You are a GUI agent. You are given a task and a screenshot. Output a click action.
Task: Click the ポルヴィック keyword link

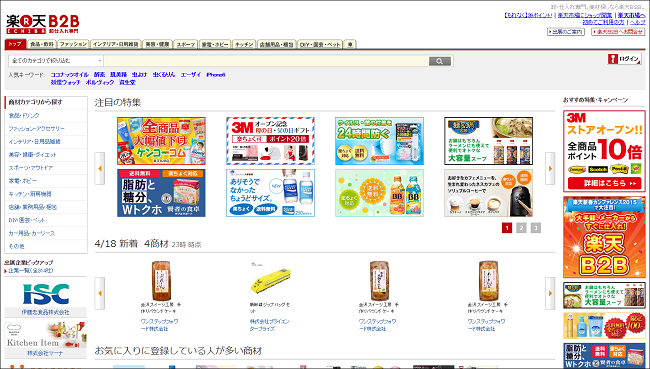click(99, 83)
